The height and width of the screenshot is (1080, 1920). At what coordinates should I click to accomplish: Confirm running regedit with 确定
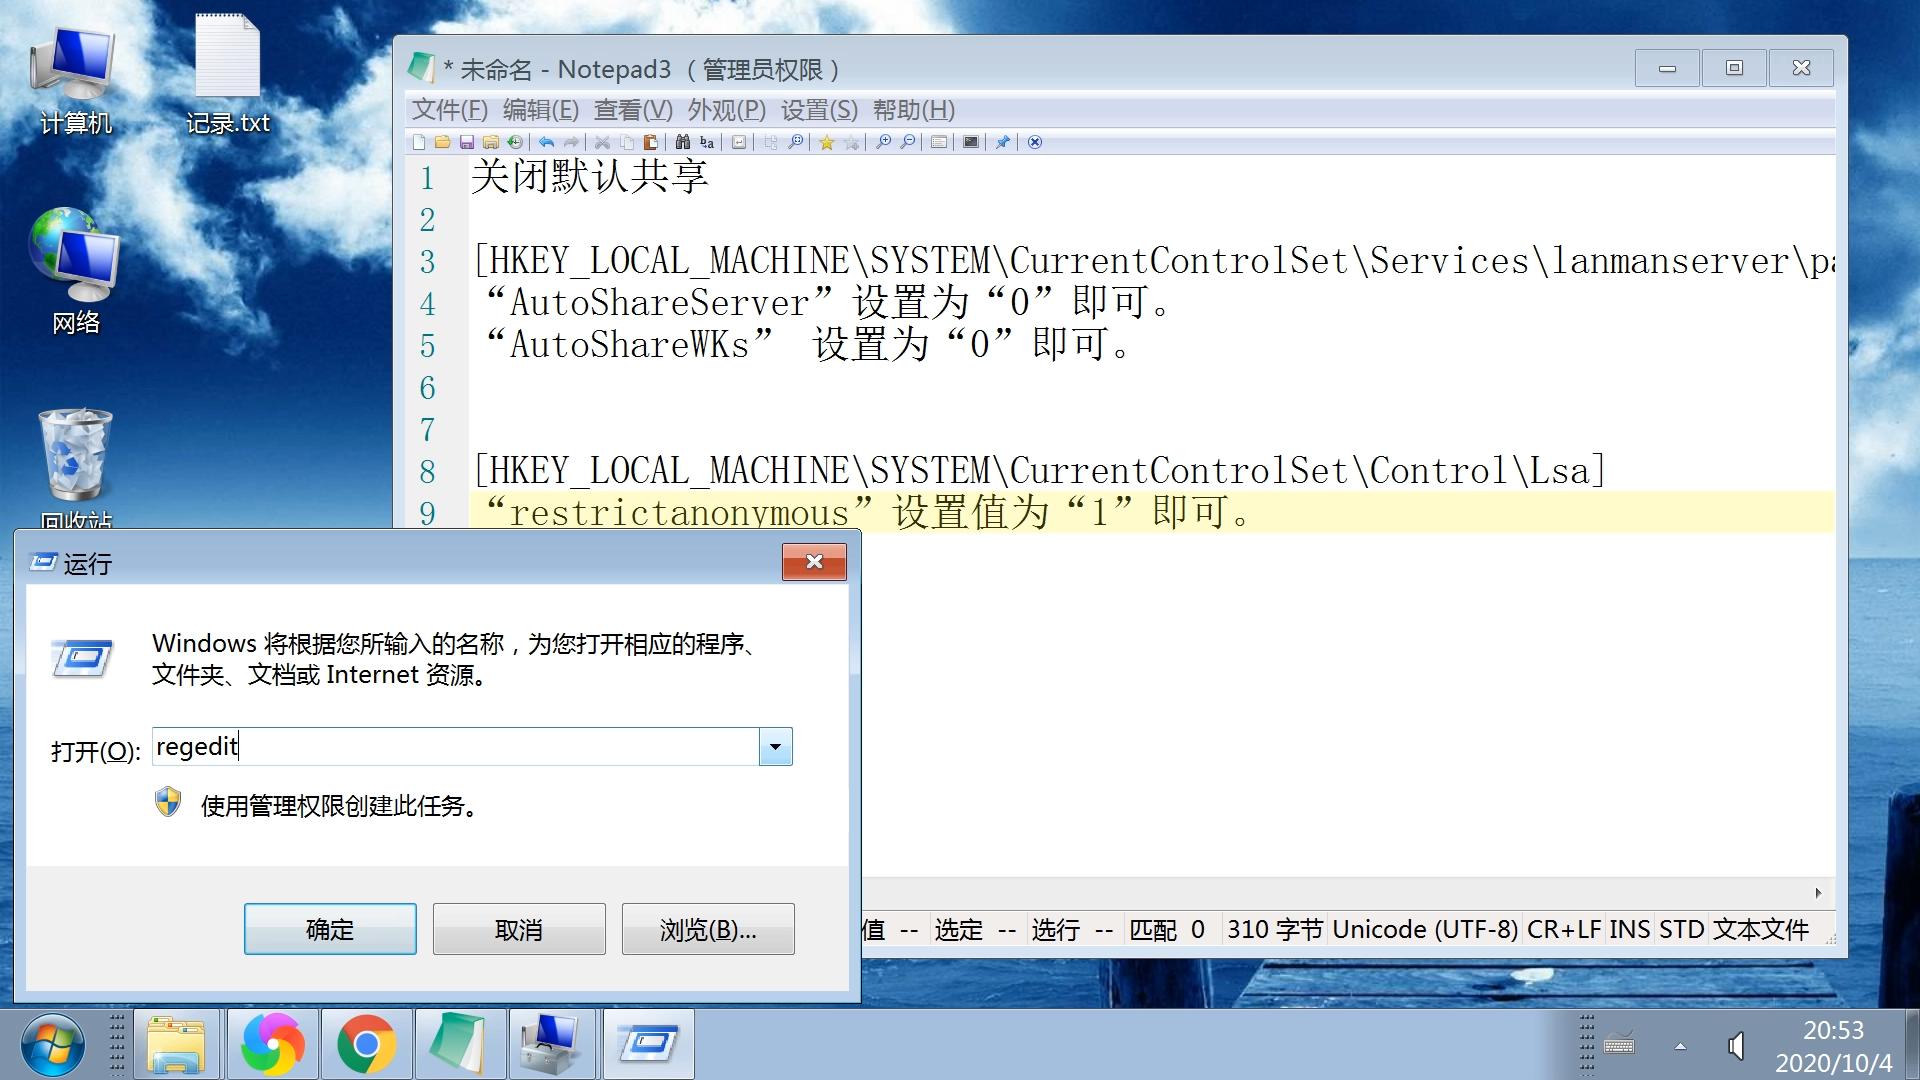point(329,929)
